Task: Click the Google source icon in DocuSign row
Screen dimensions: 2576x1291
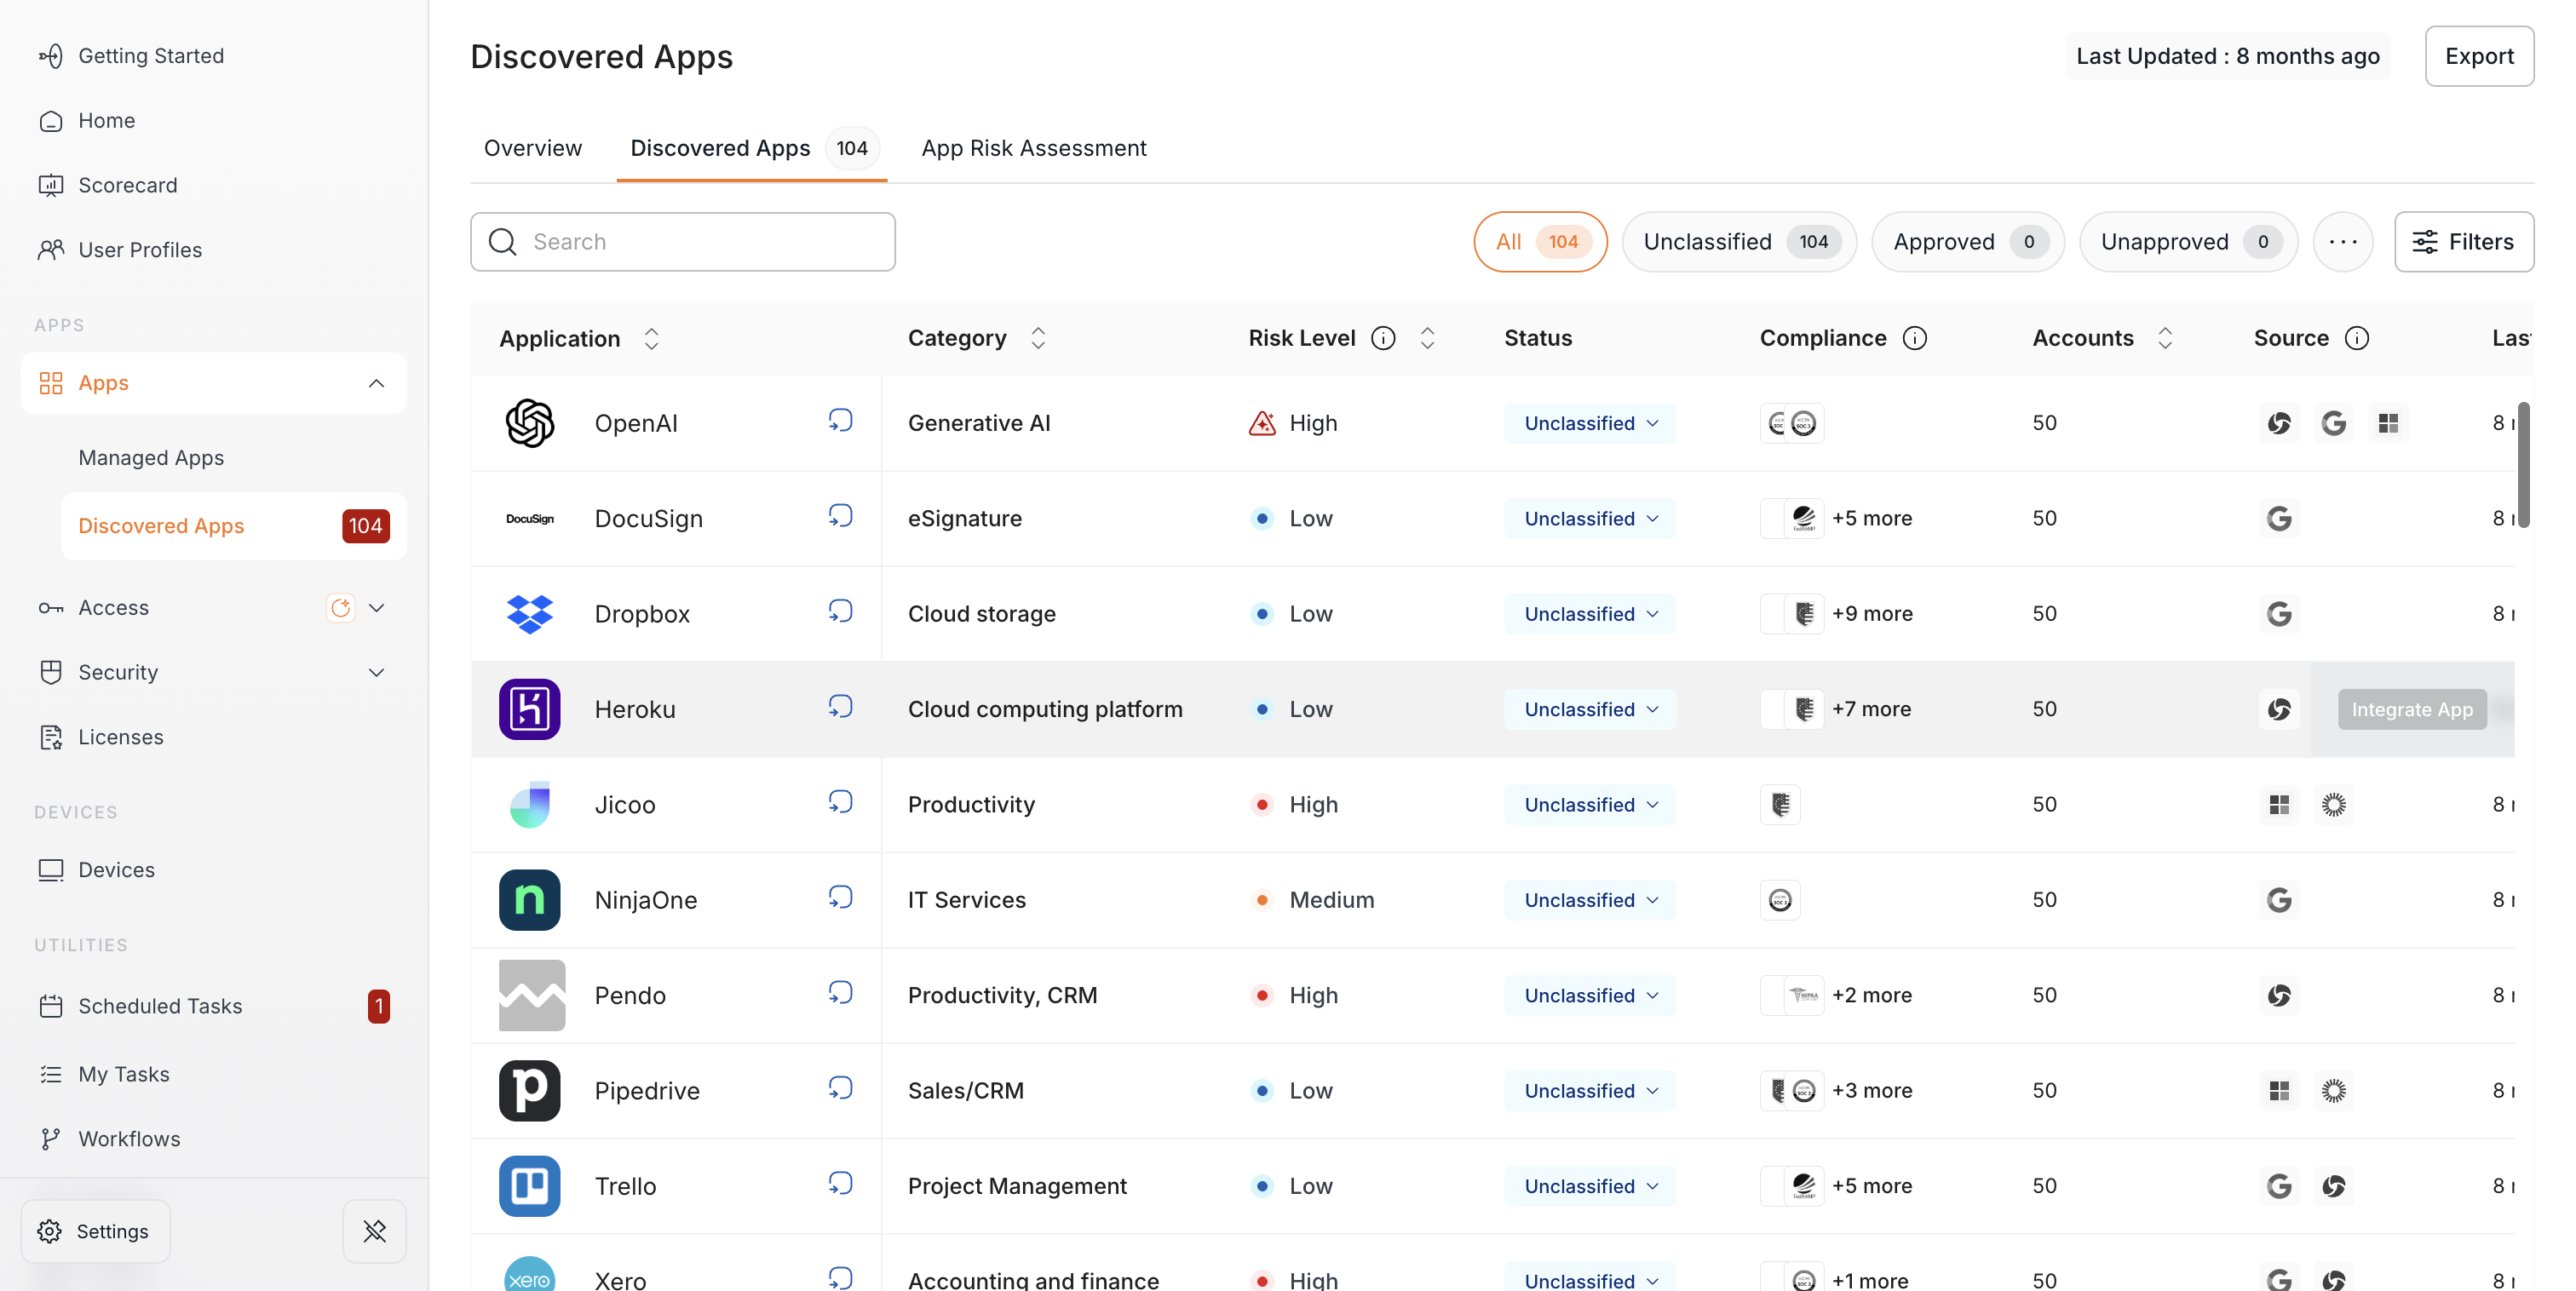Action: click(x=2279, y=519)
